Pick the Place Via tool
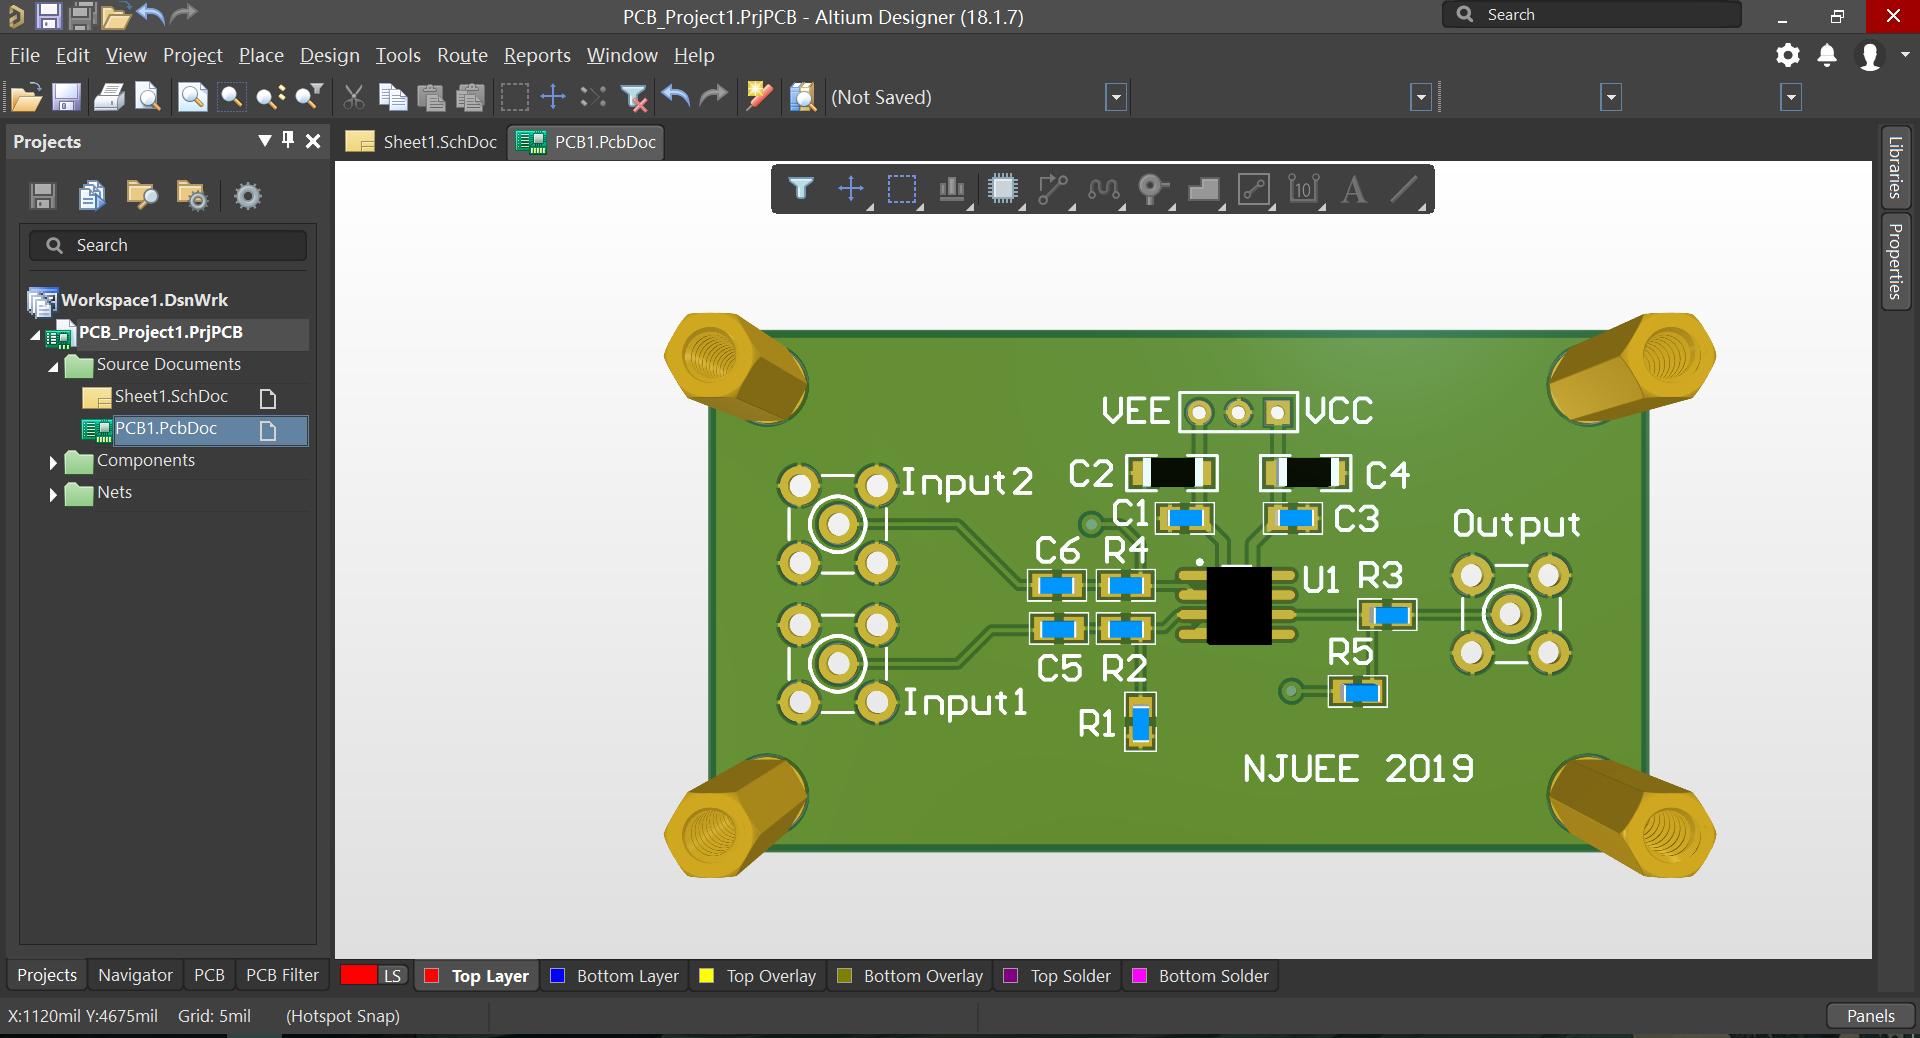Viewport: 1920px width, 1038px height. 1153,189
